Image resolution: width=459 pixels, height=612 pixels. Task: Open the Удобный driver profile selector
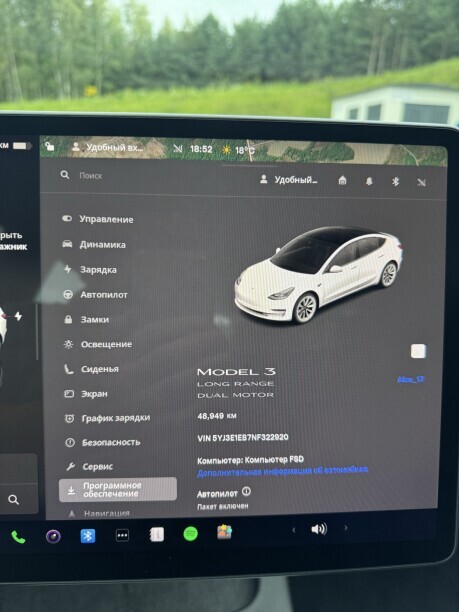289,180
